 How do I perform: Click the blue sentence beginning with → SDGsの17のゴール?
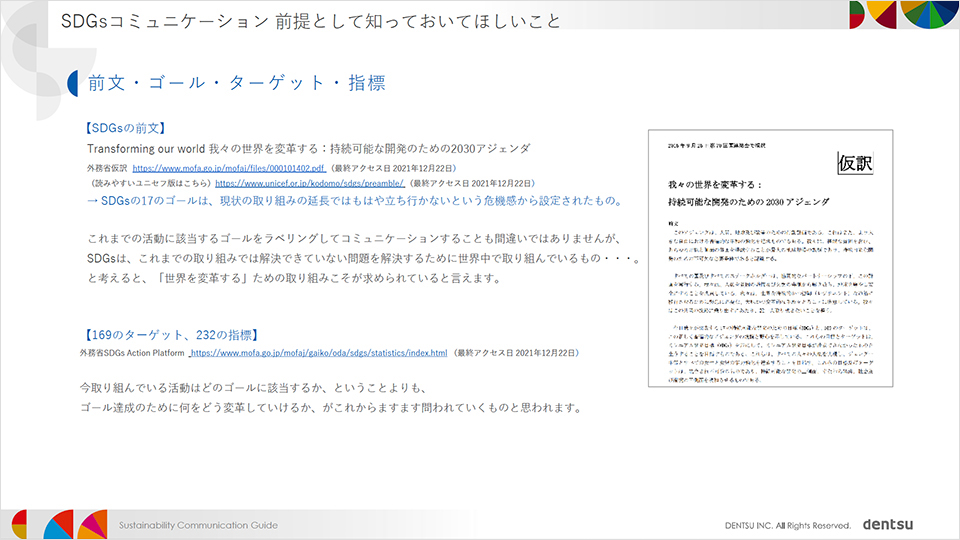[x=354, y=201]
